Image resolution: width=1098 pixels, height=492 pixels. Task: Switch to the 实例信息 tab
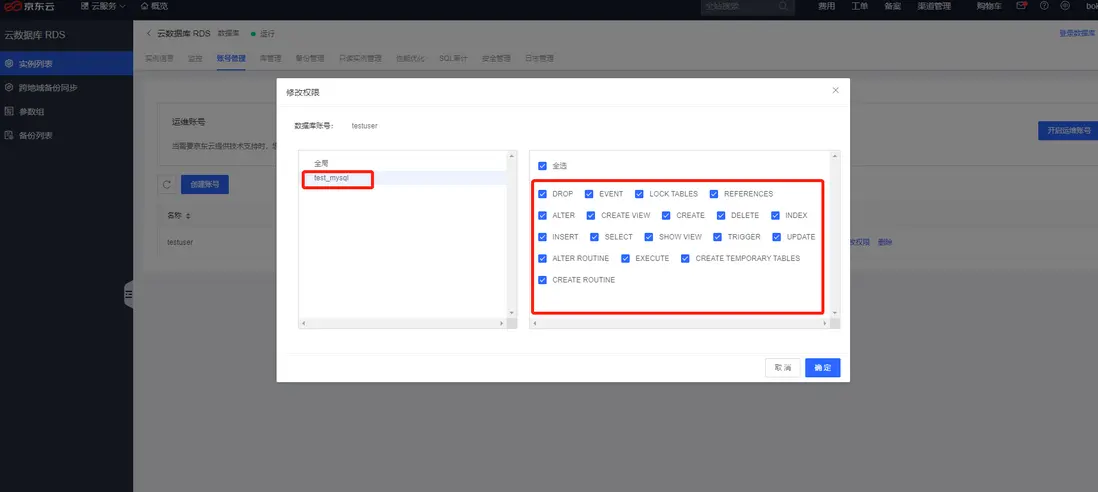[x=160, y=59]
